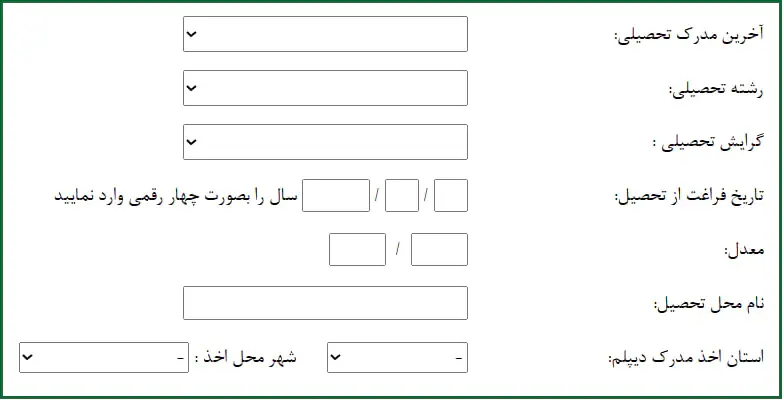Click the four-digit graduation year field
This screenshot has width=783, height=400.
[x=336, y=195]
